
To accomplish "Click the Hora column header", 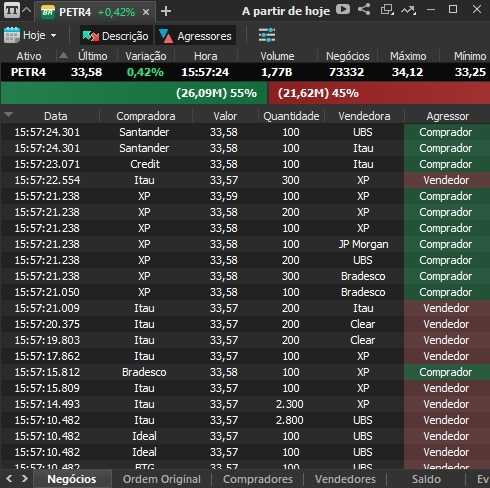I will [206, 56].
